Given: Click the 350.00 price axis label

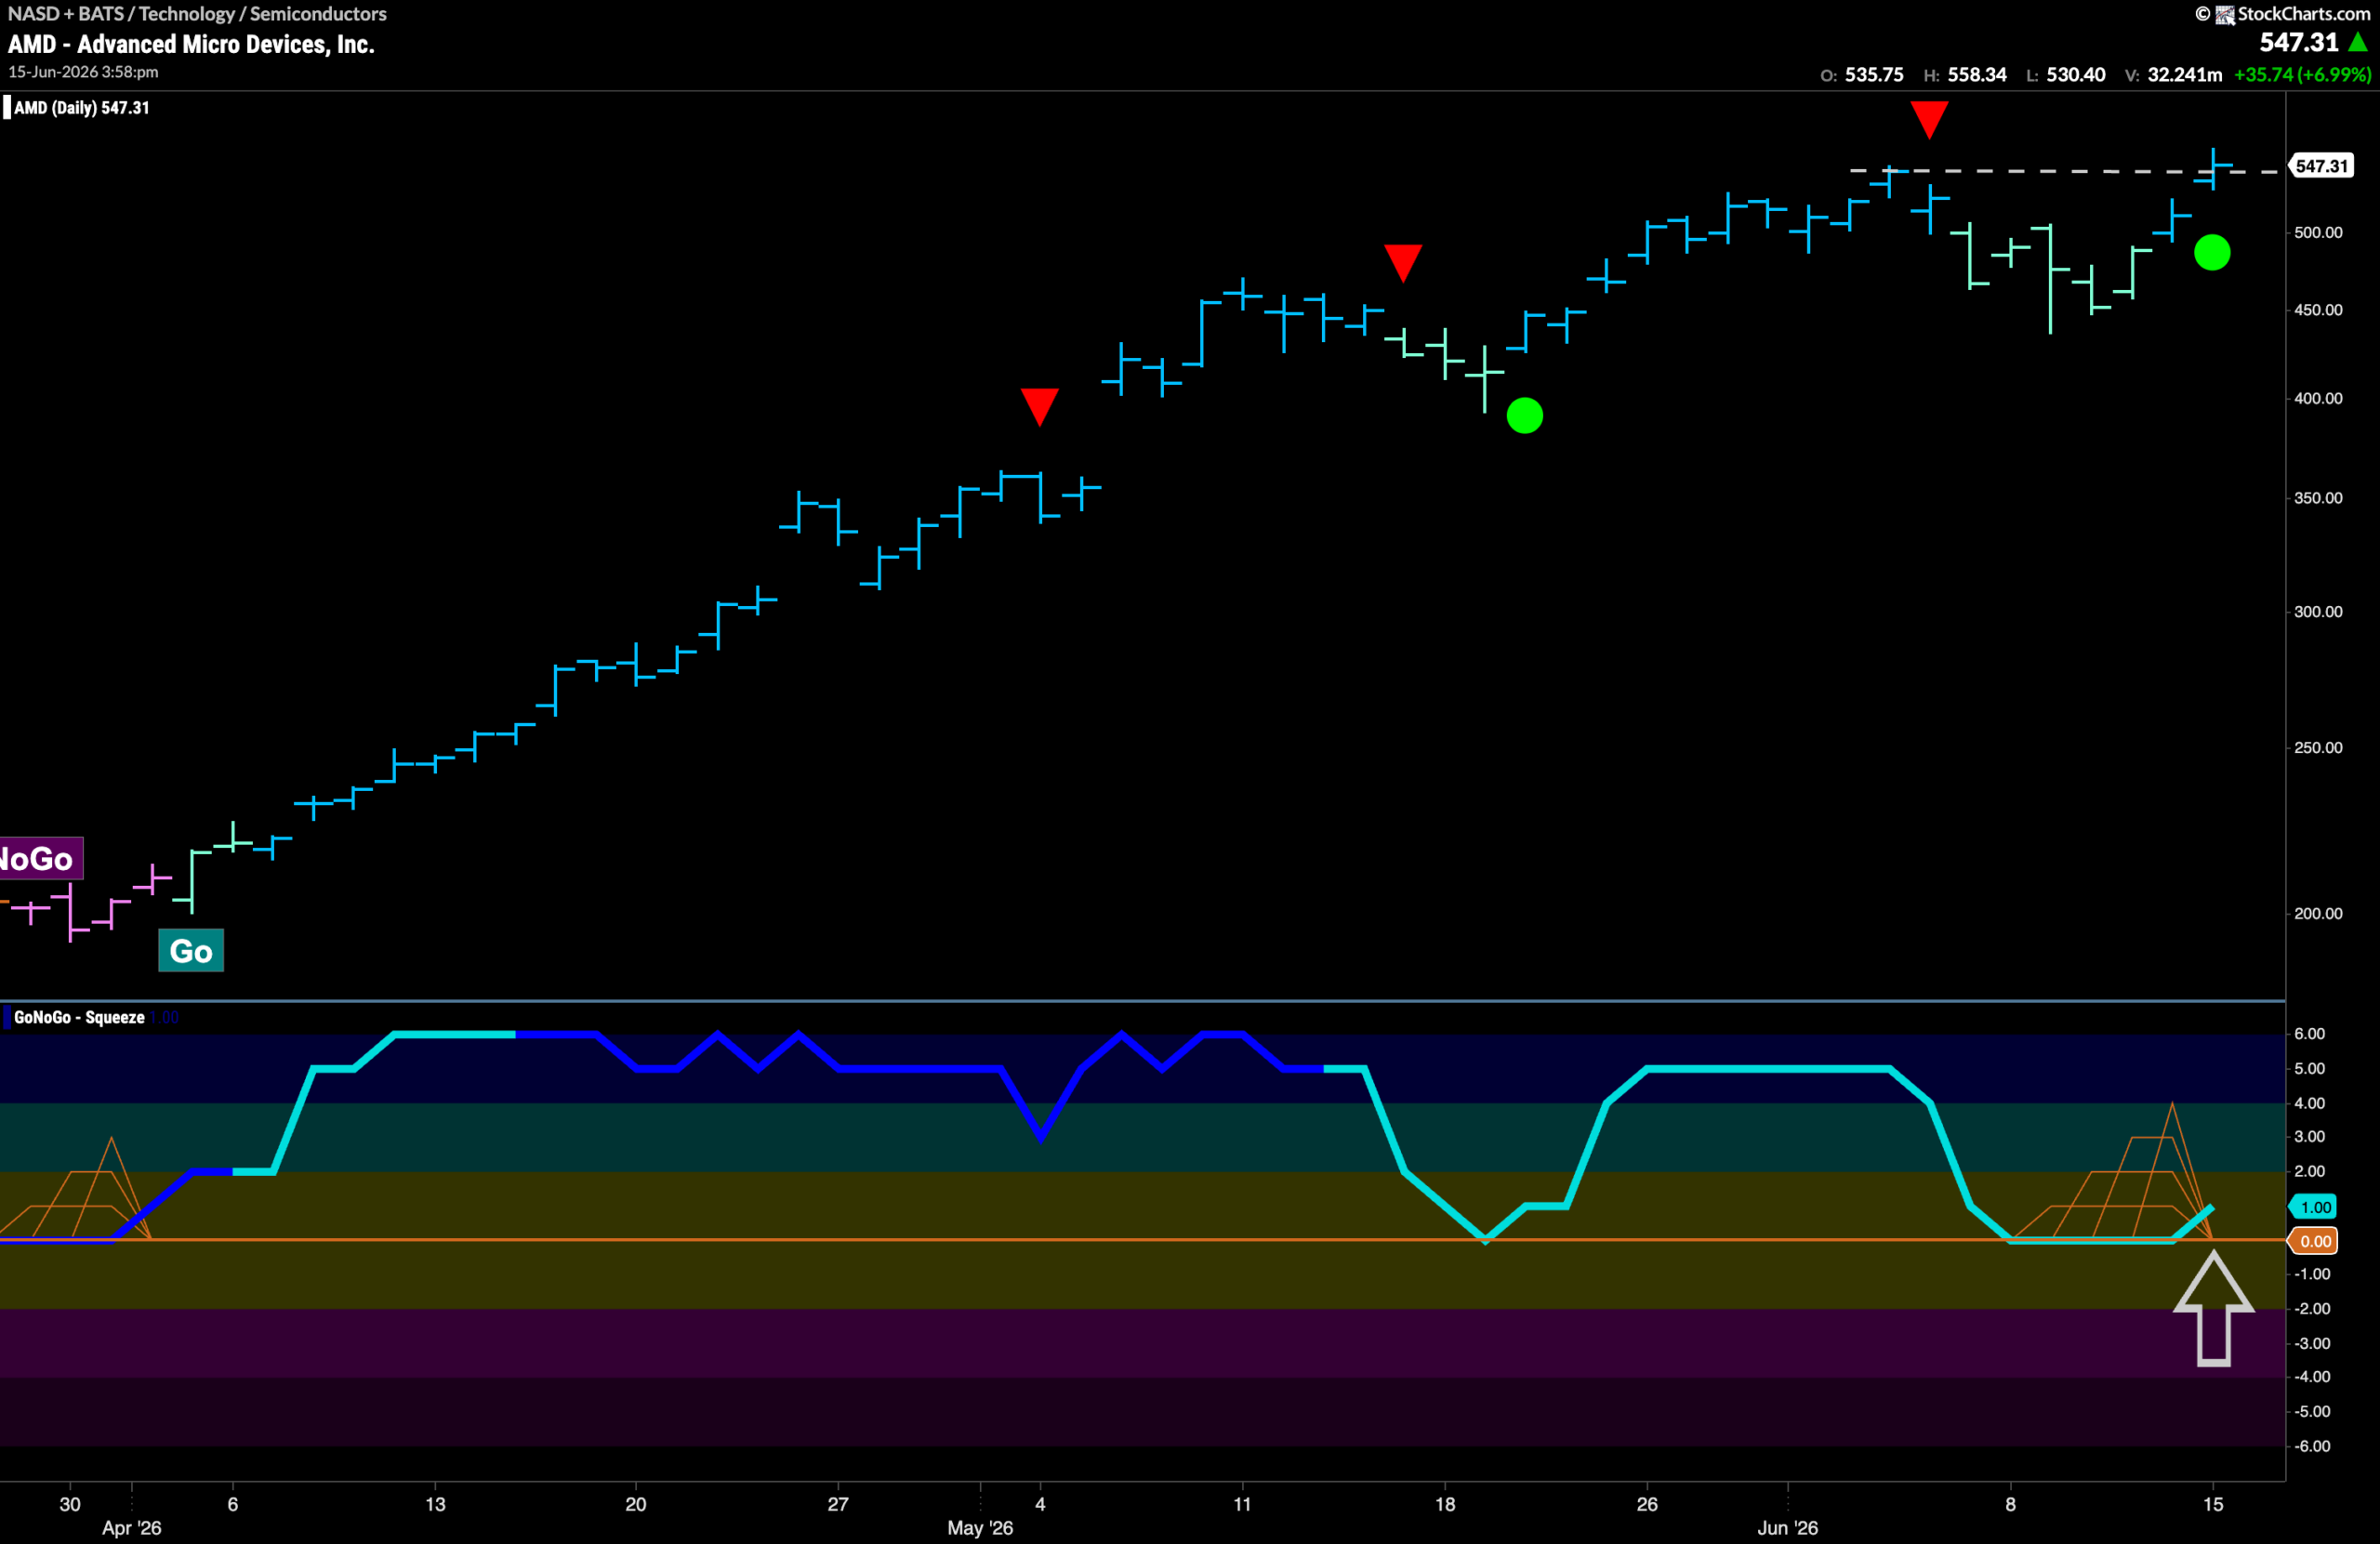Looking at the screenshot, I should [2318, 498].
